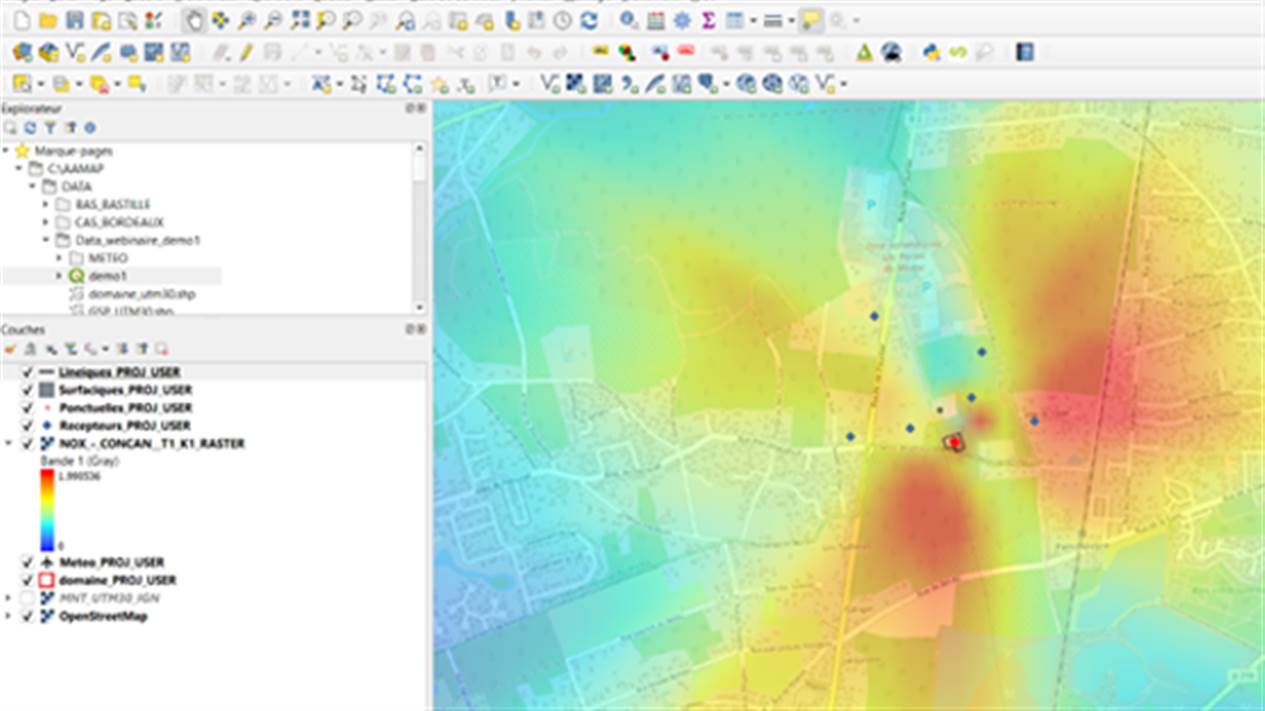Save the project with the floppy disk icon
This screenshot has width=1265, height=711.
tap(74, 20)
